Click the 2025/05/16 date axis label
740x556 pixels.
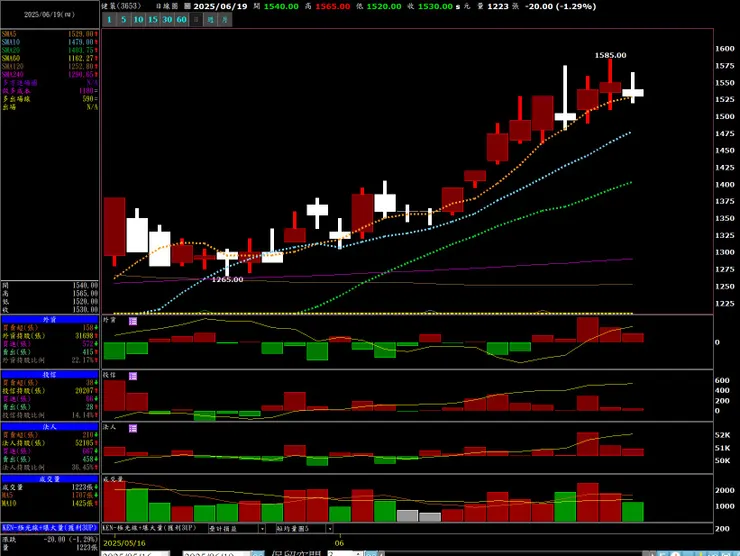(124, 543)
